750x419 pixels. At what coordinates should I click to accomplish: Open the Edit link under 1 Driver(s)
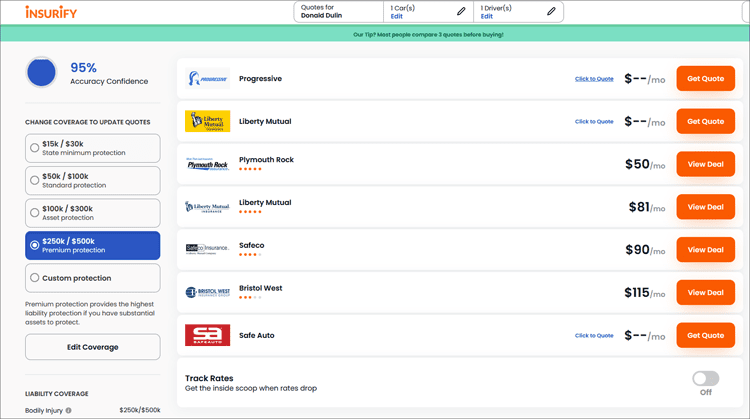(x=487, y=17)
